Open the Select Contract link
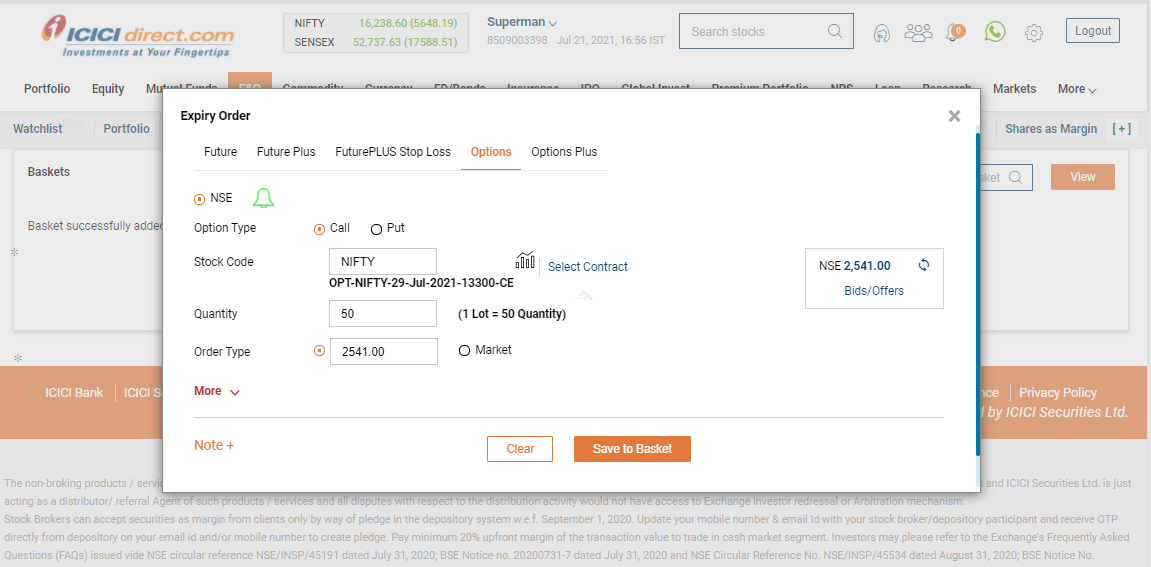The width and height of the screenshot is (1151, 567). click(588, 267)
